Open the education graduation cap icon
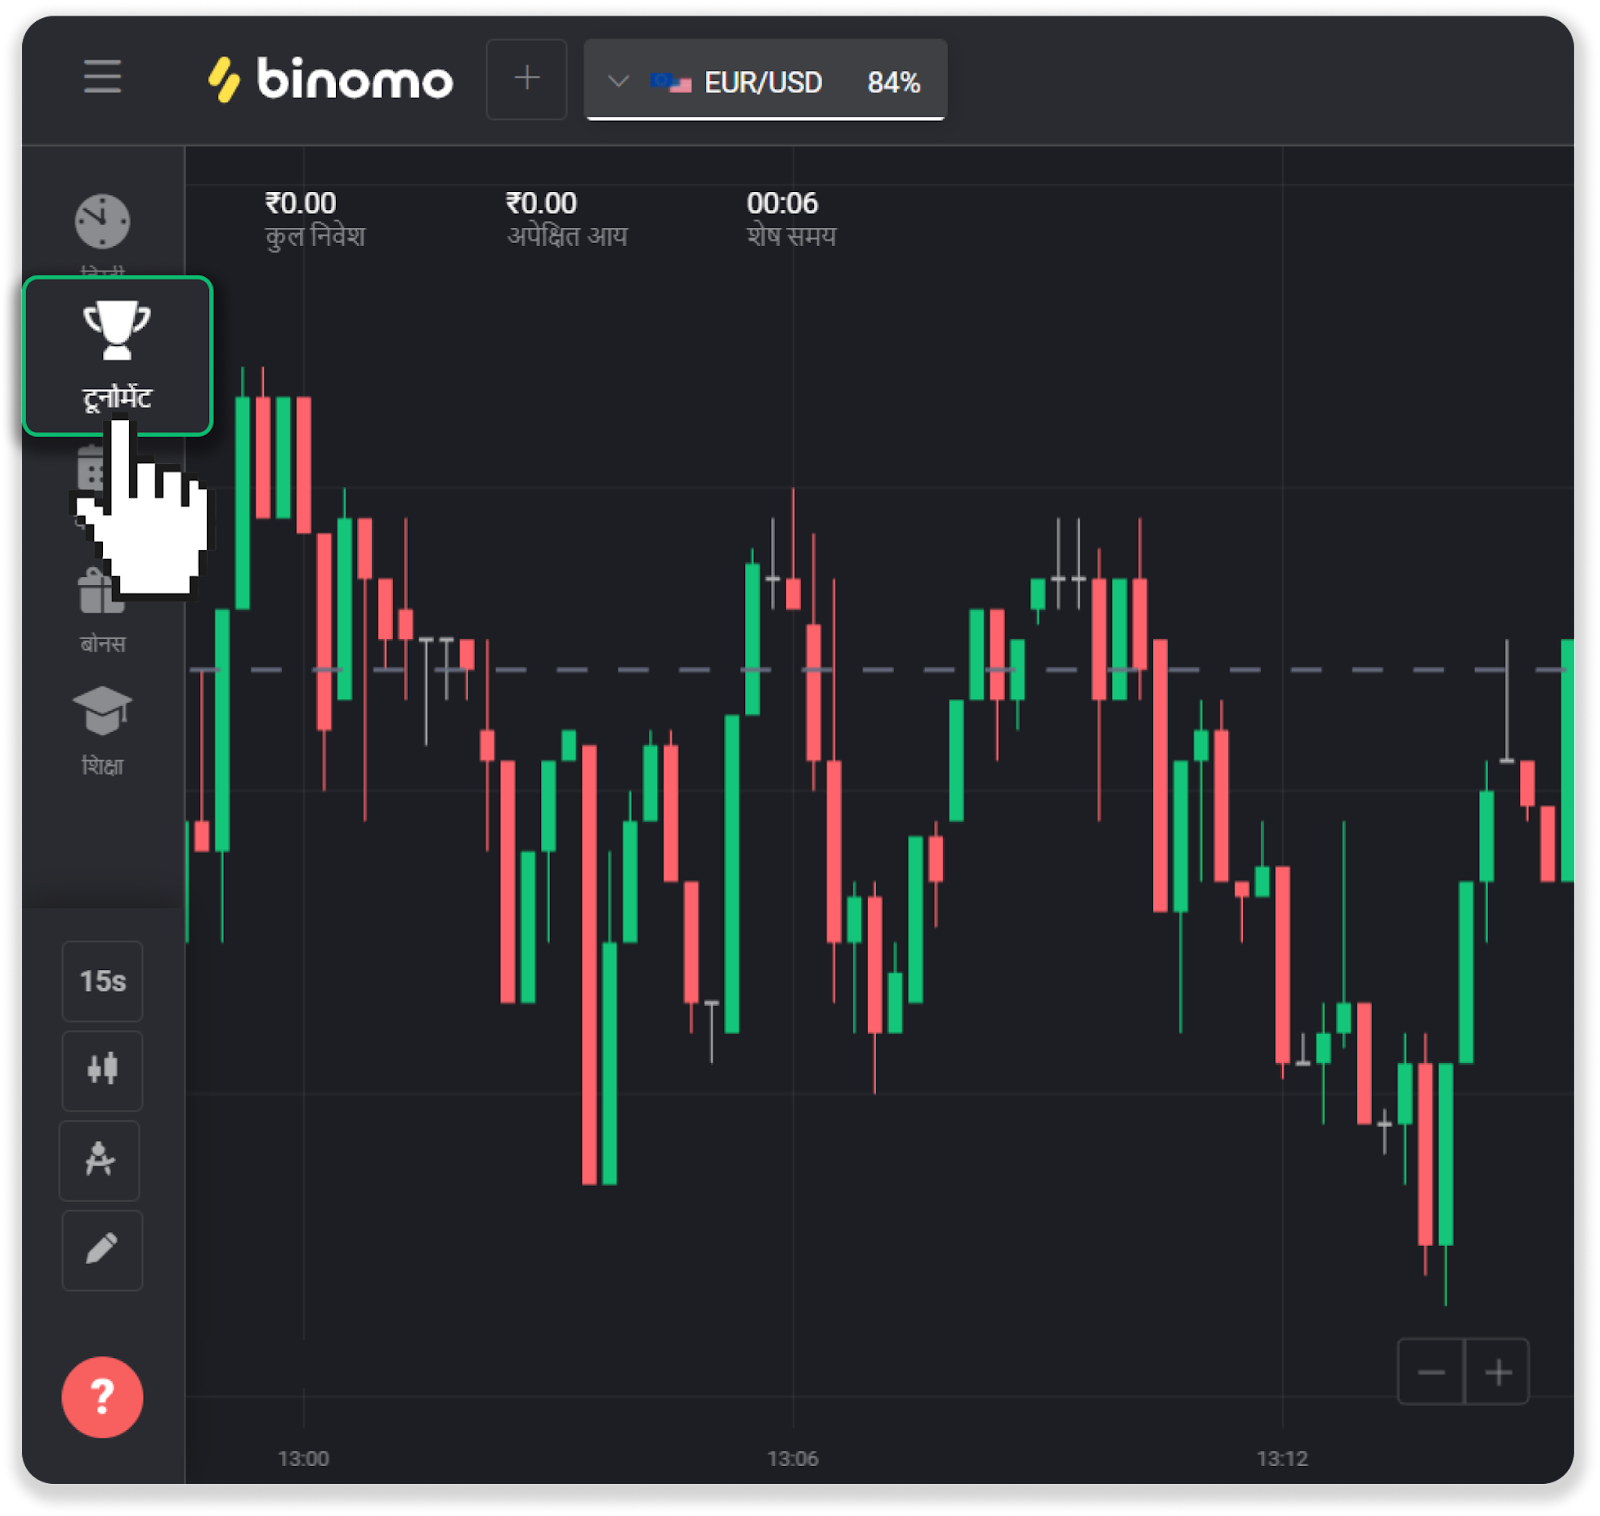The width and height of the screenshot is (1600, 1516). (x=102, y=711)
